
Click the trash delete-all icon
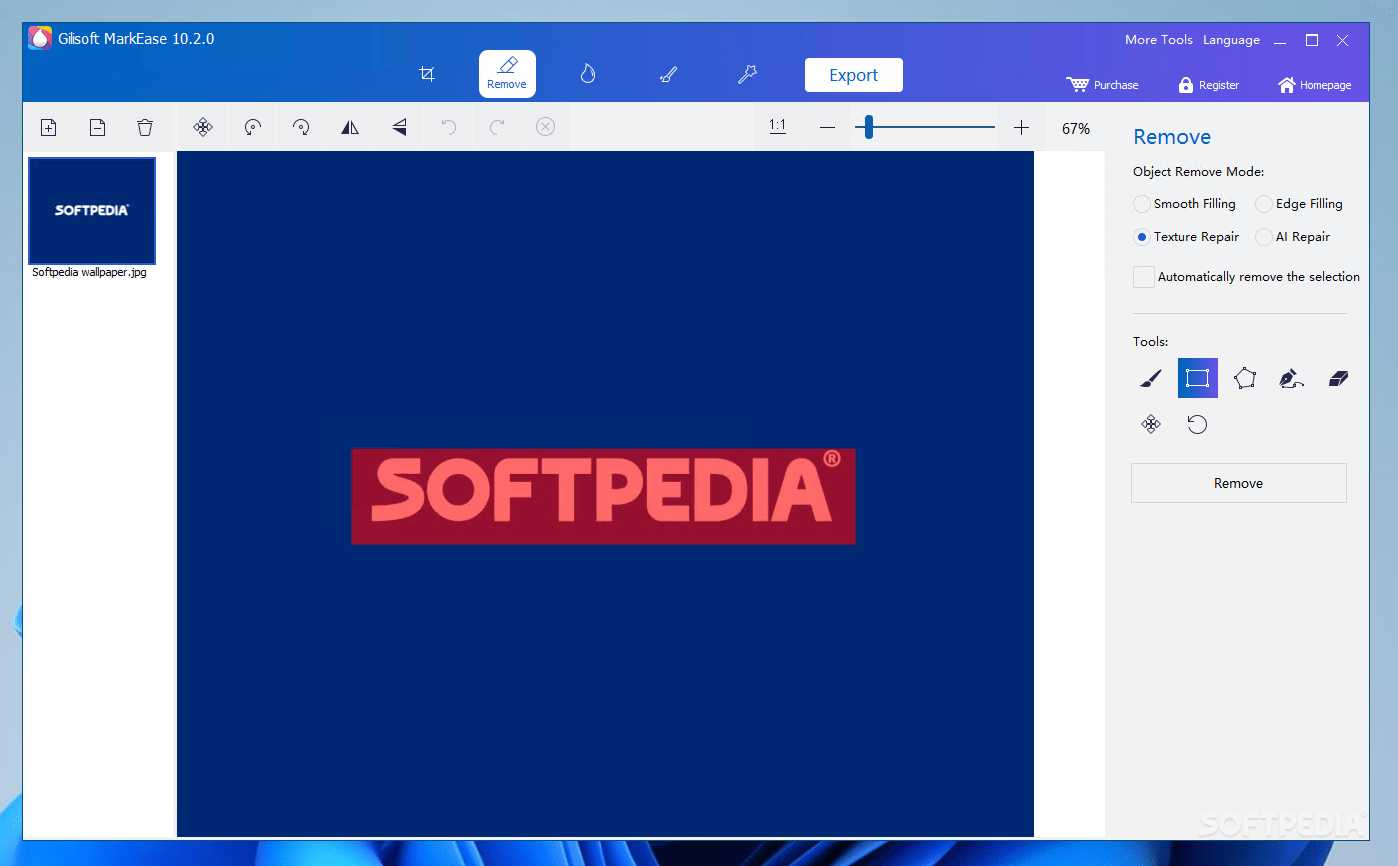145,127
